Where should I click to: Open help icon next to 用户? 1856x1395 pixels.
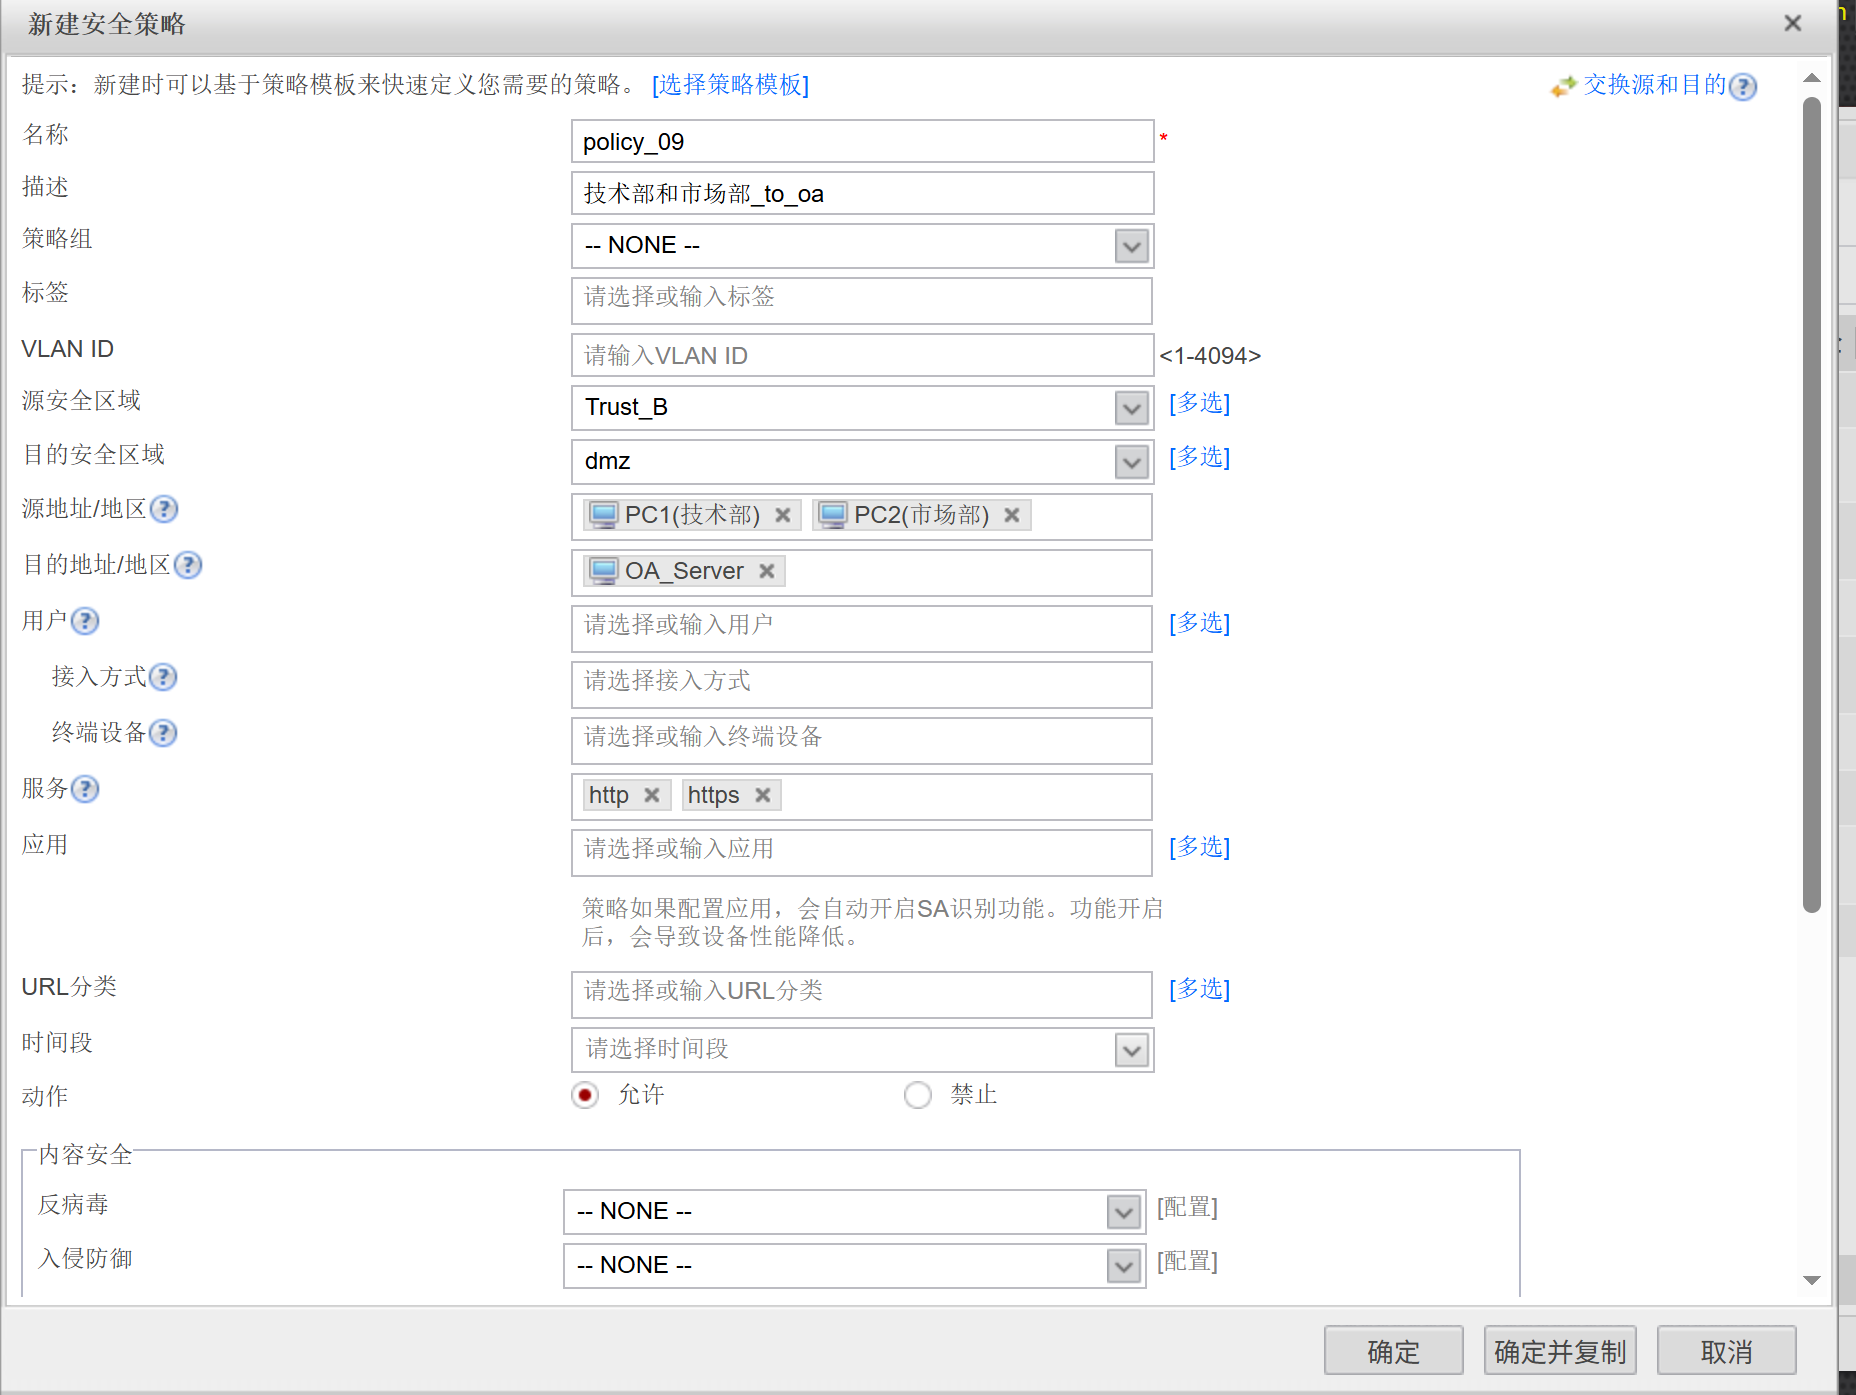point(85,621)
